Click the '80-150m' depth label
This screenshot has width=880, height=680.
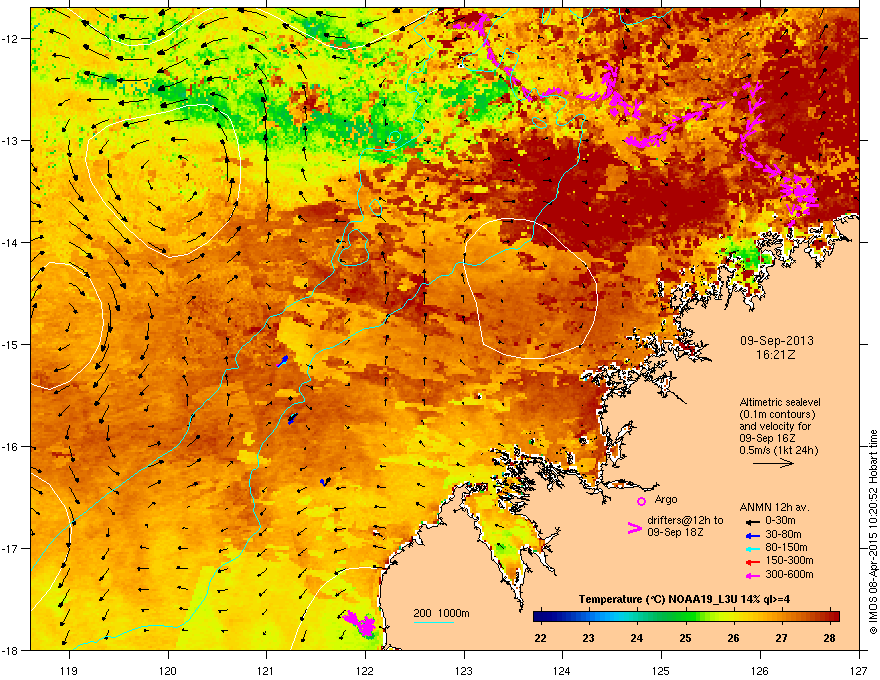coord(786,548)
